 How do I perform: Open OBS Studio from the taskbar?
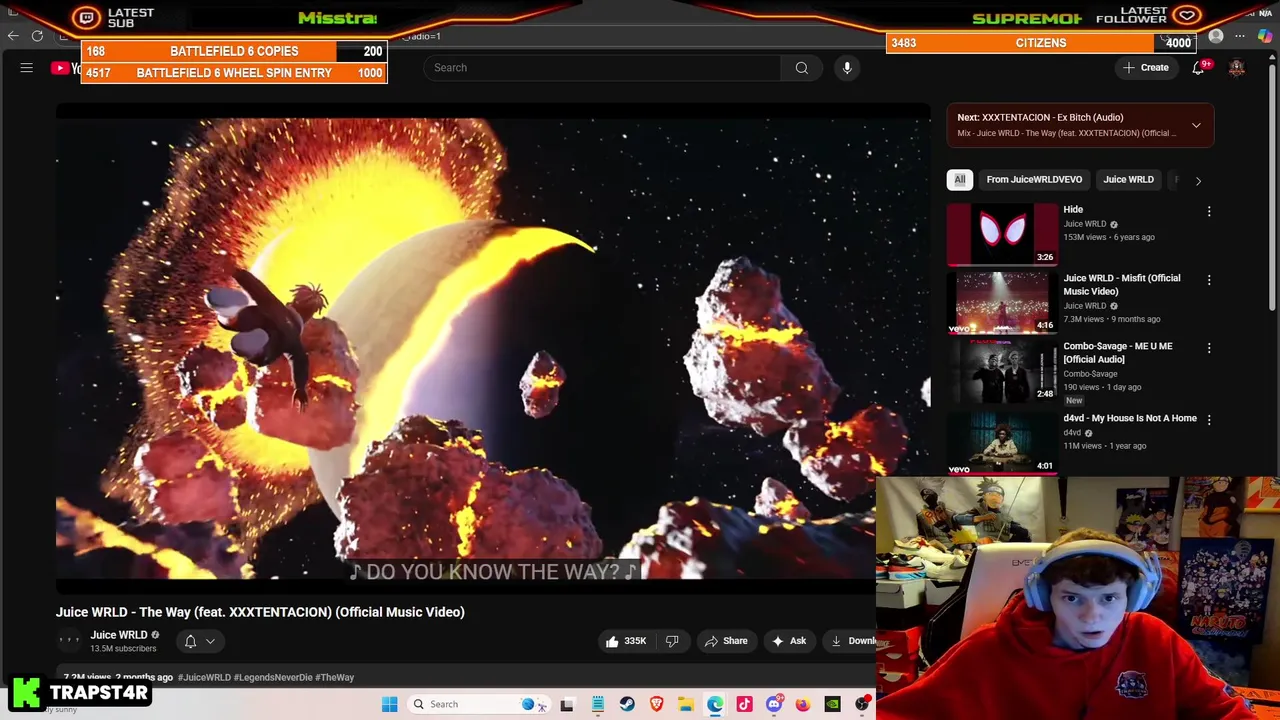[862, 704]
